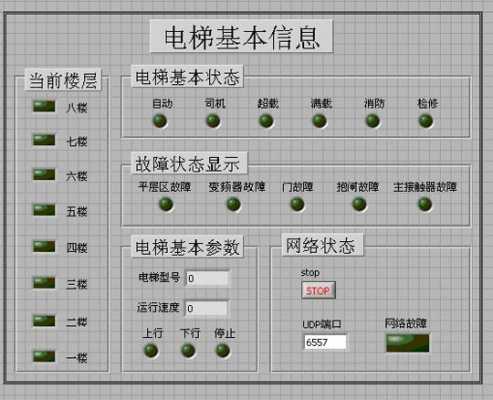
Task: Click the 下行 direction LED
Action: [x=188, y=350]
